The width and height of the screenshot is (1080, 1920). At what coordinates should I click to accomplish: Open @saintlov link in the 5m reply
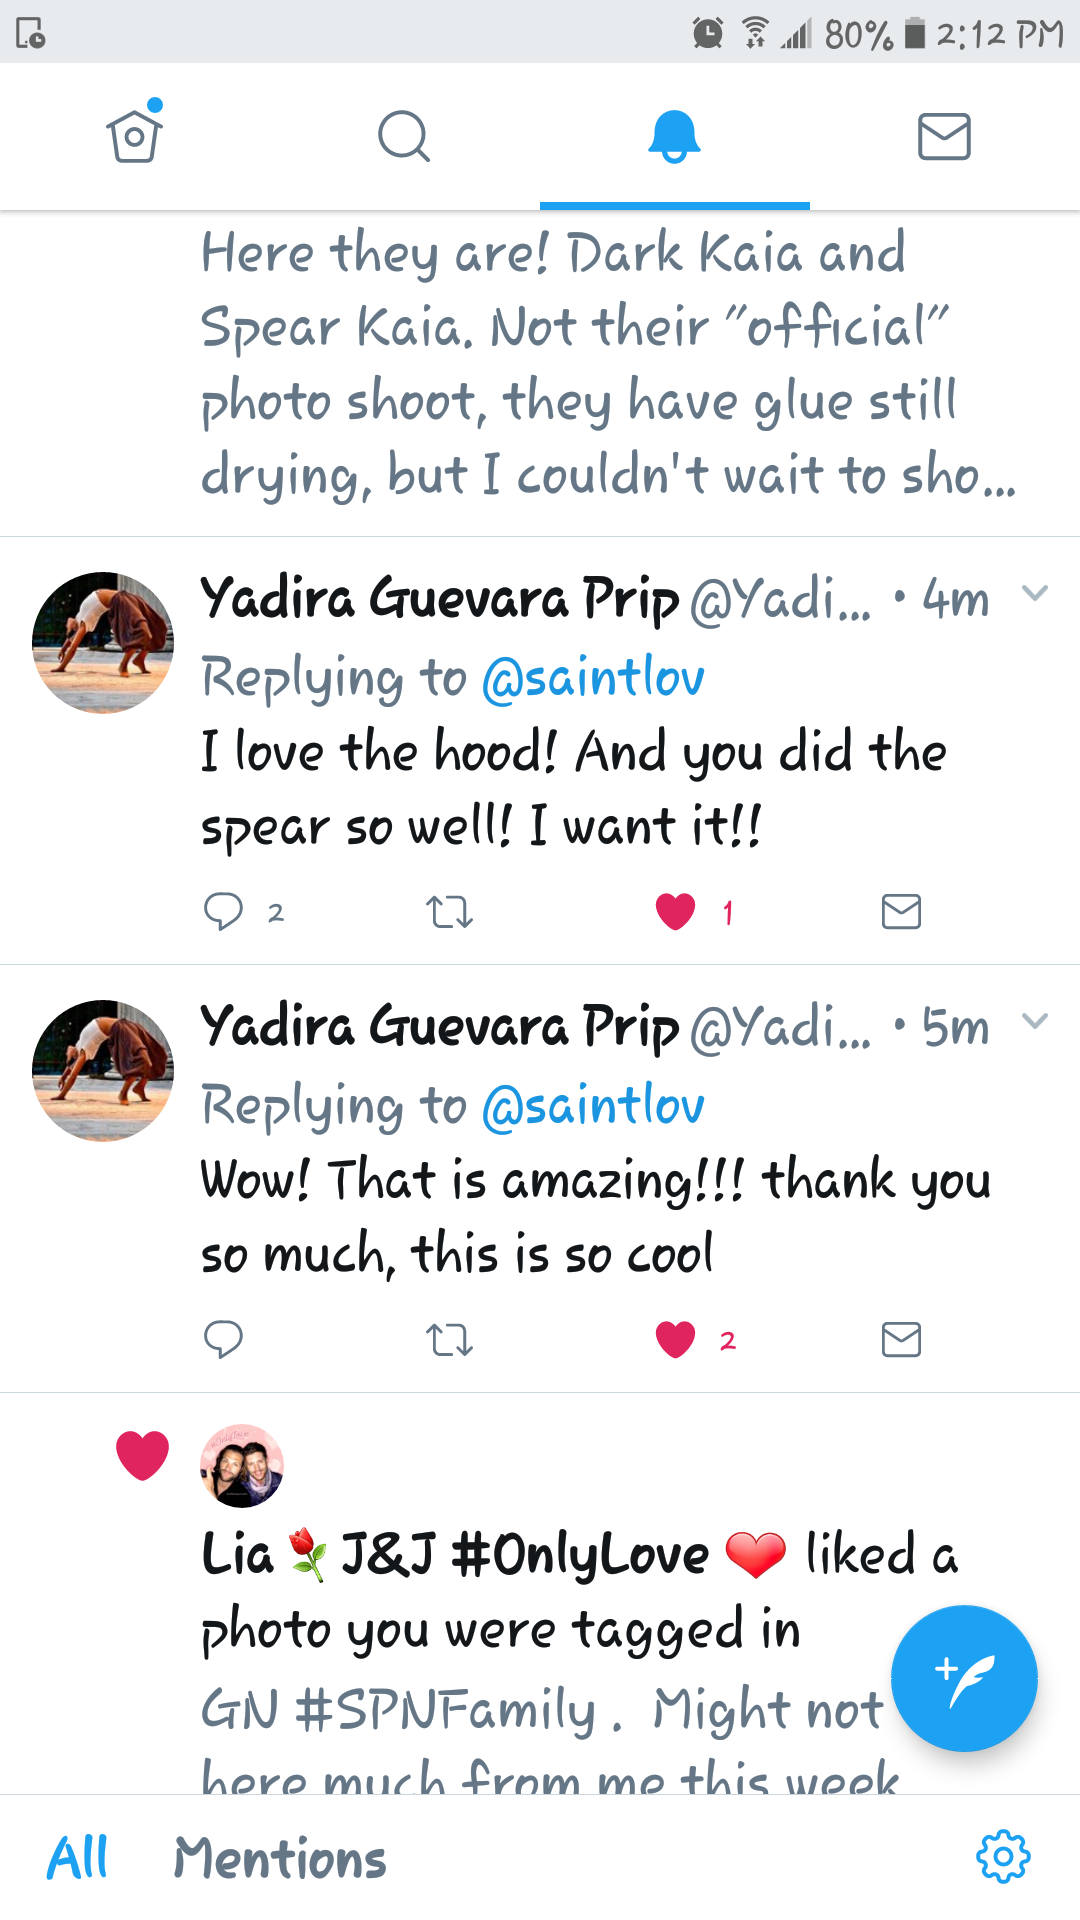coord(593,1105)
